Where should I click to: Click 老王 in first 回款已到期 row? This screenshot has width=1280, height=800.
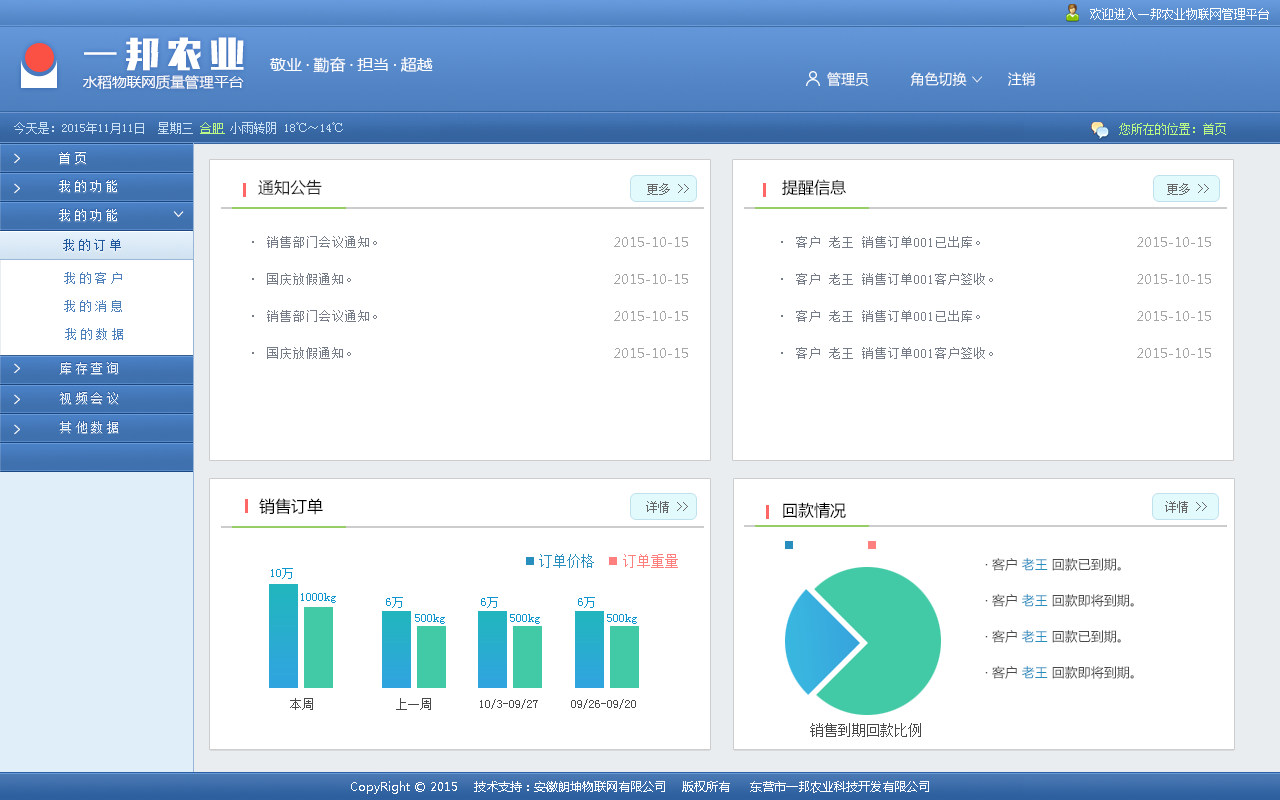(x=1034, y=564)
